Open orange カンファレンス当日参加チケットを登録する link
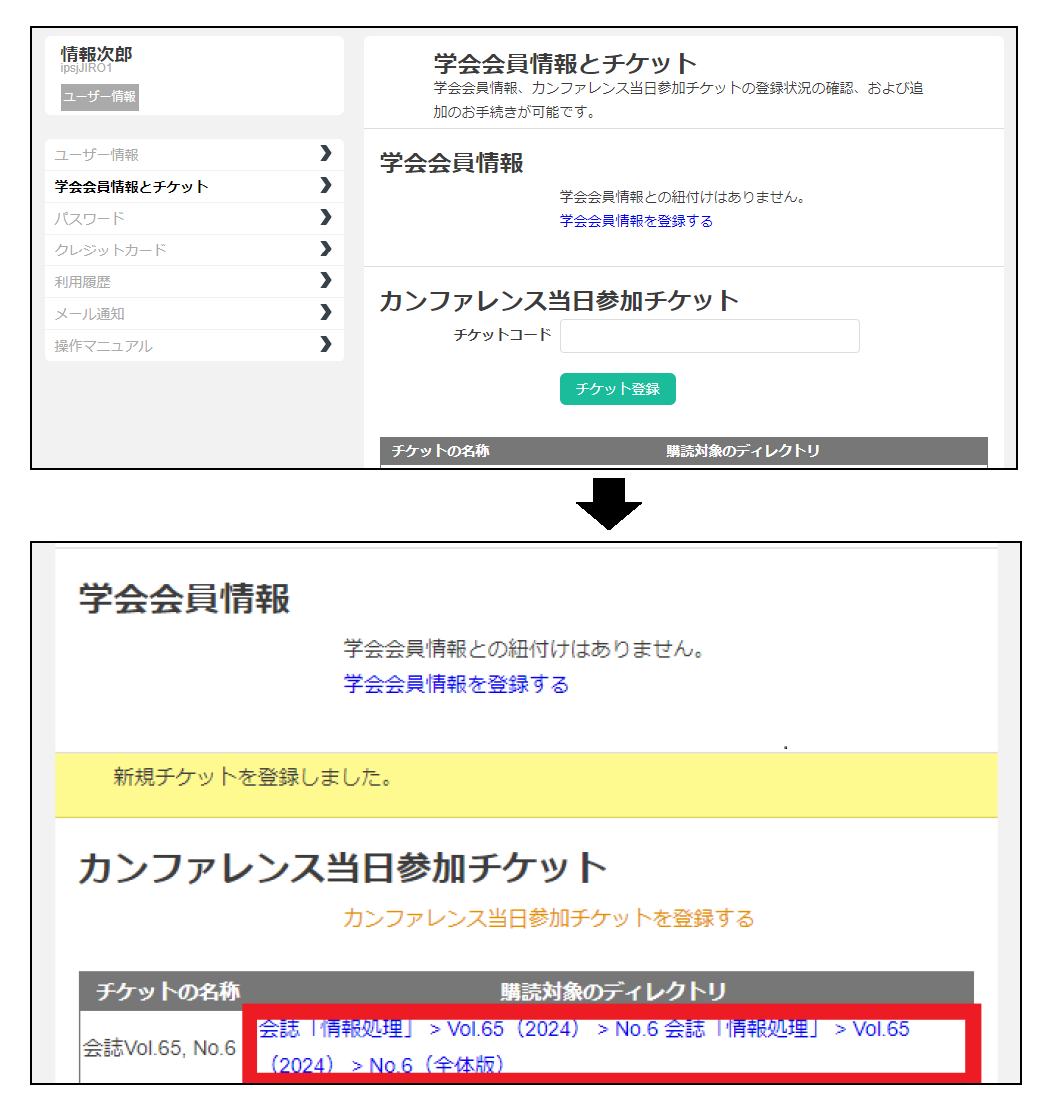1049x1111 pixels. click(x=548, y=918)
